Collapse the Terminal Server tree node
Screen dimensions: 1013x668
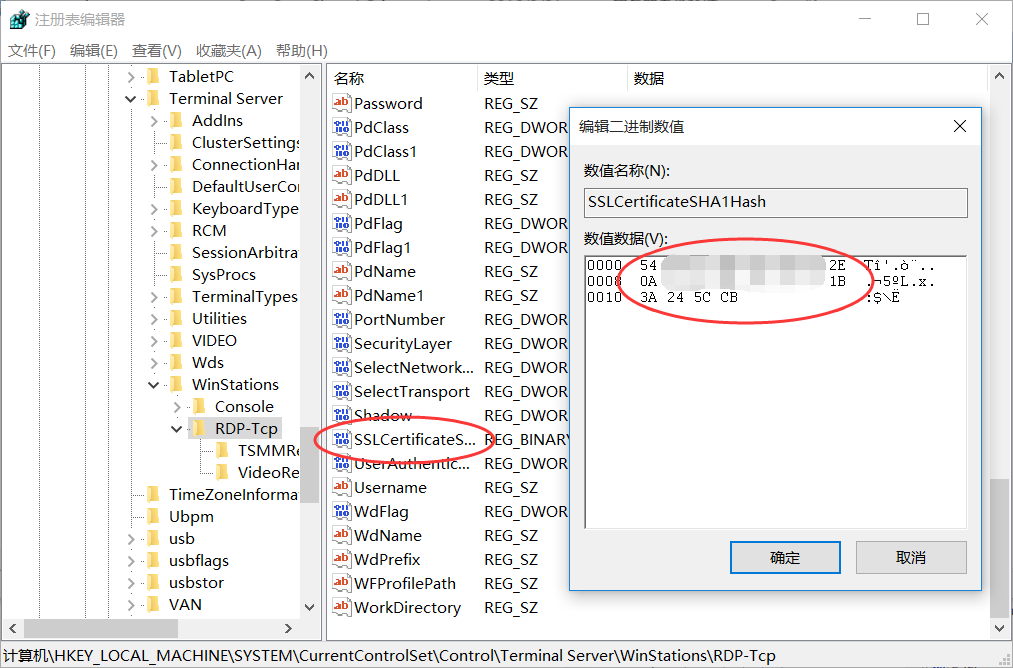[130, 98]
